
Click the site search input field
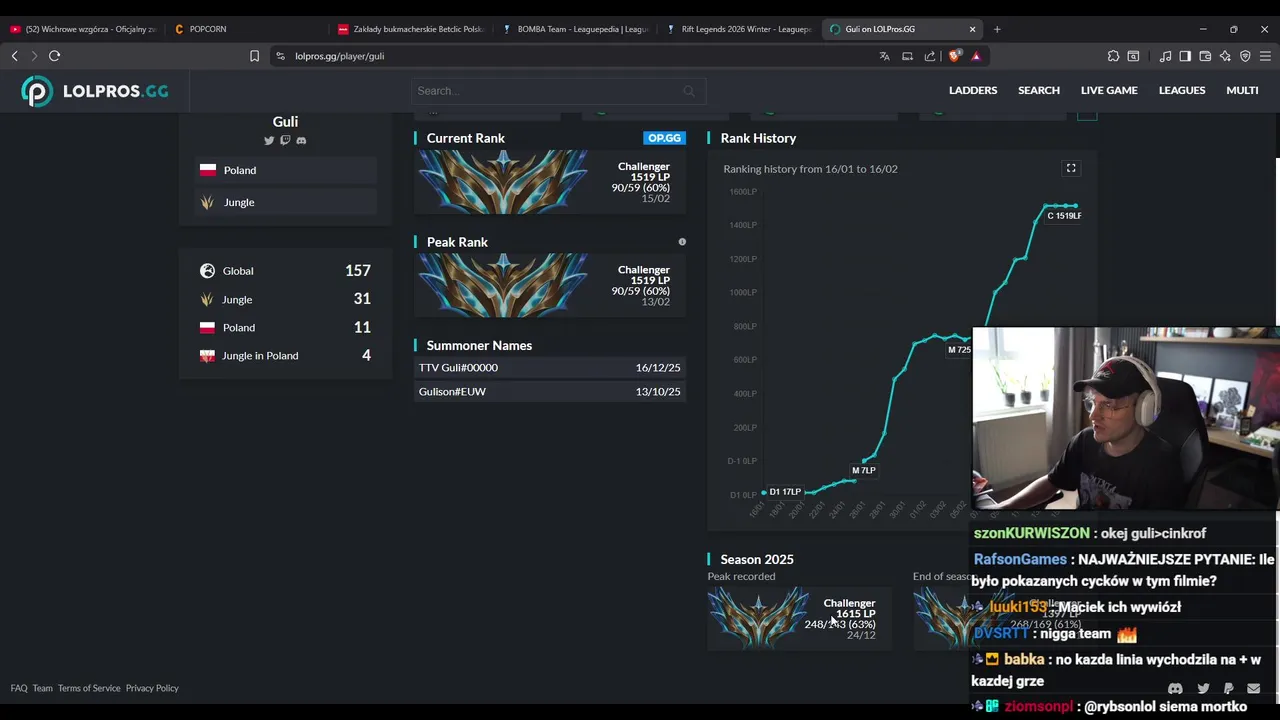559,91
